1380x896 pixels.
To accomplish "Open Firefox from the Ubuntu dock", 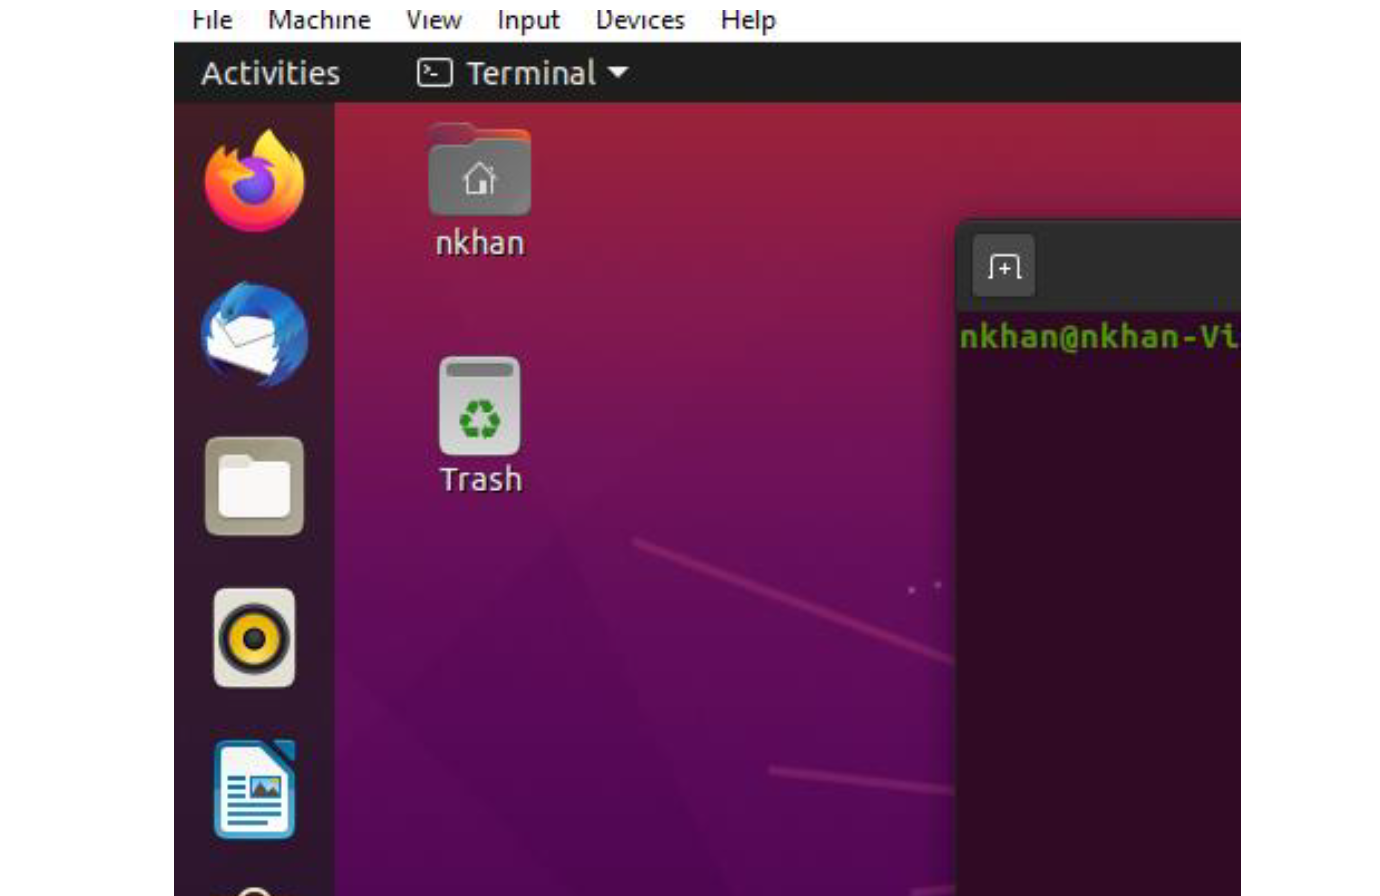I will coord(254,181).
